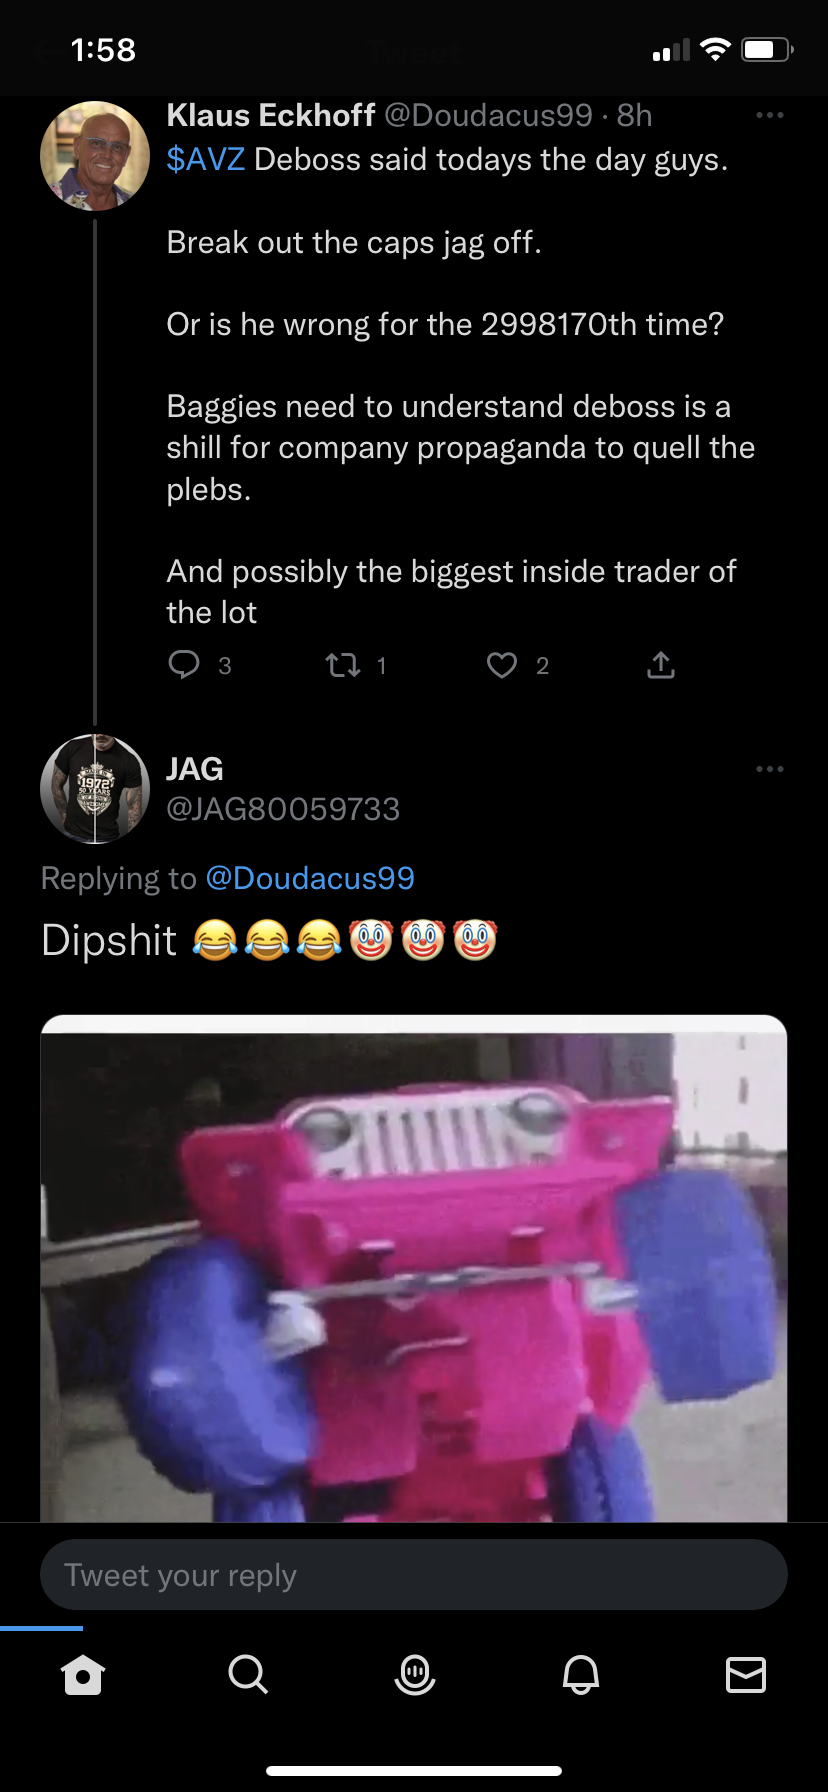
Task: Open JAG's @JAG80059733 handle
Action: [283, 809]
